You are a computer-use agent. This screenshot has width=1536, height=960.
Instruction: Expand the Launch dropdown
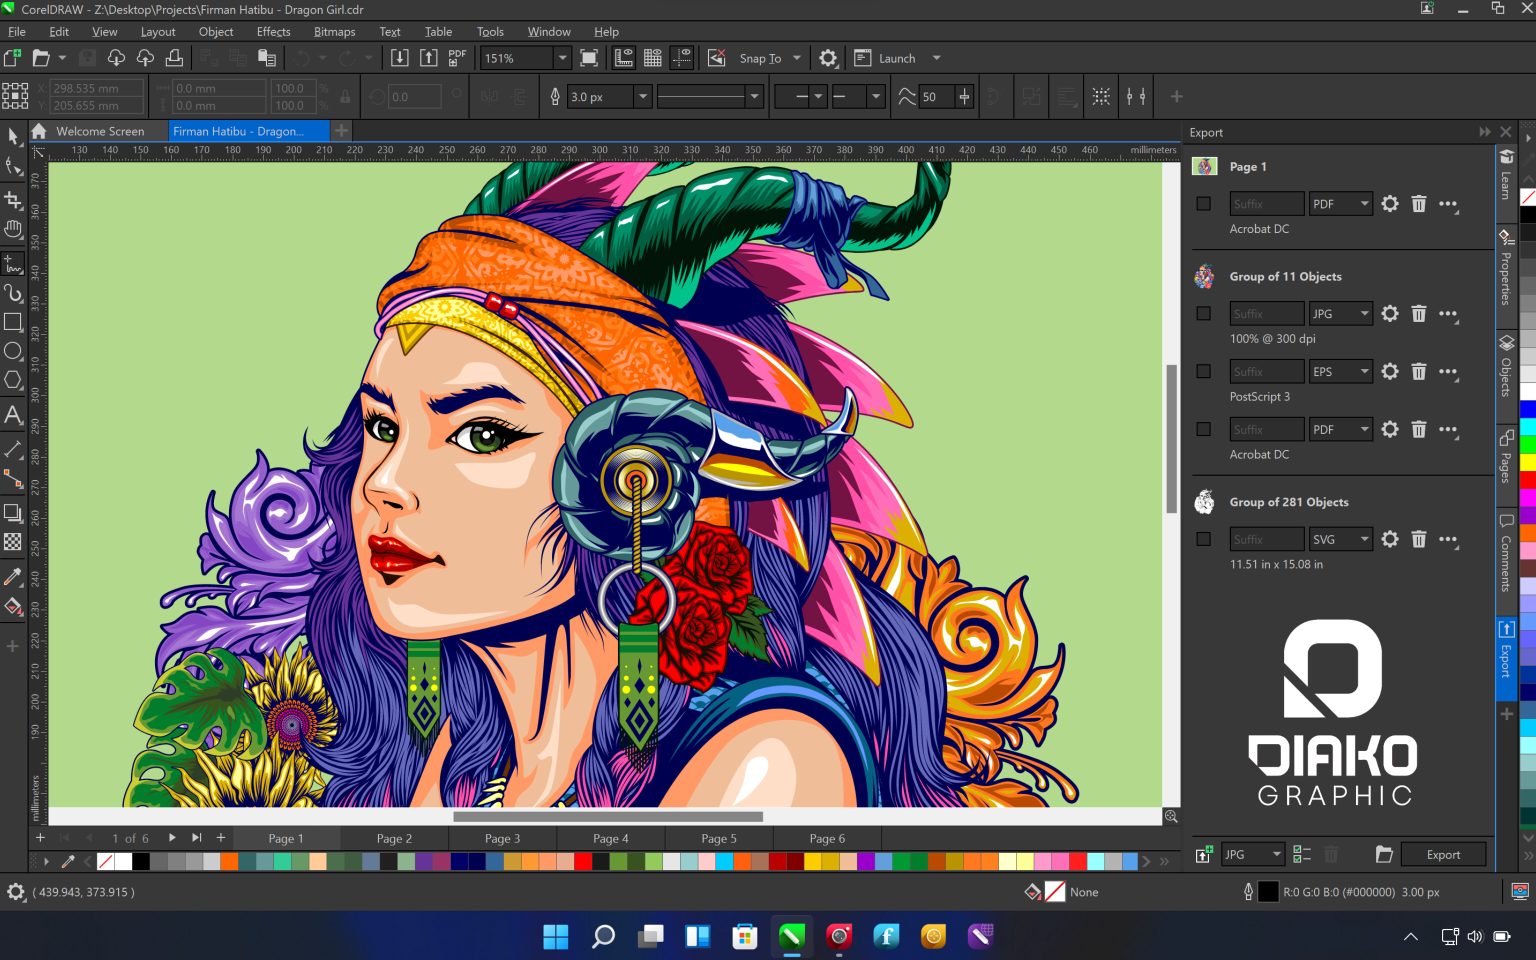point(937,58)
